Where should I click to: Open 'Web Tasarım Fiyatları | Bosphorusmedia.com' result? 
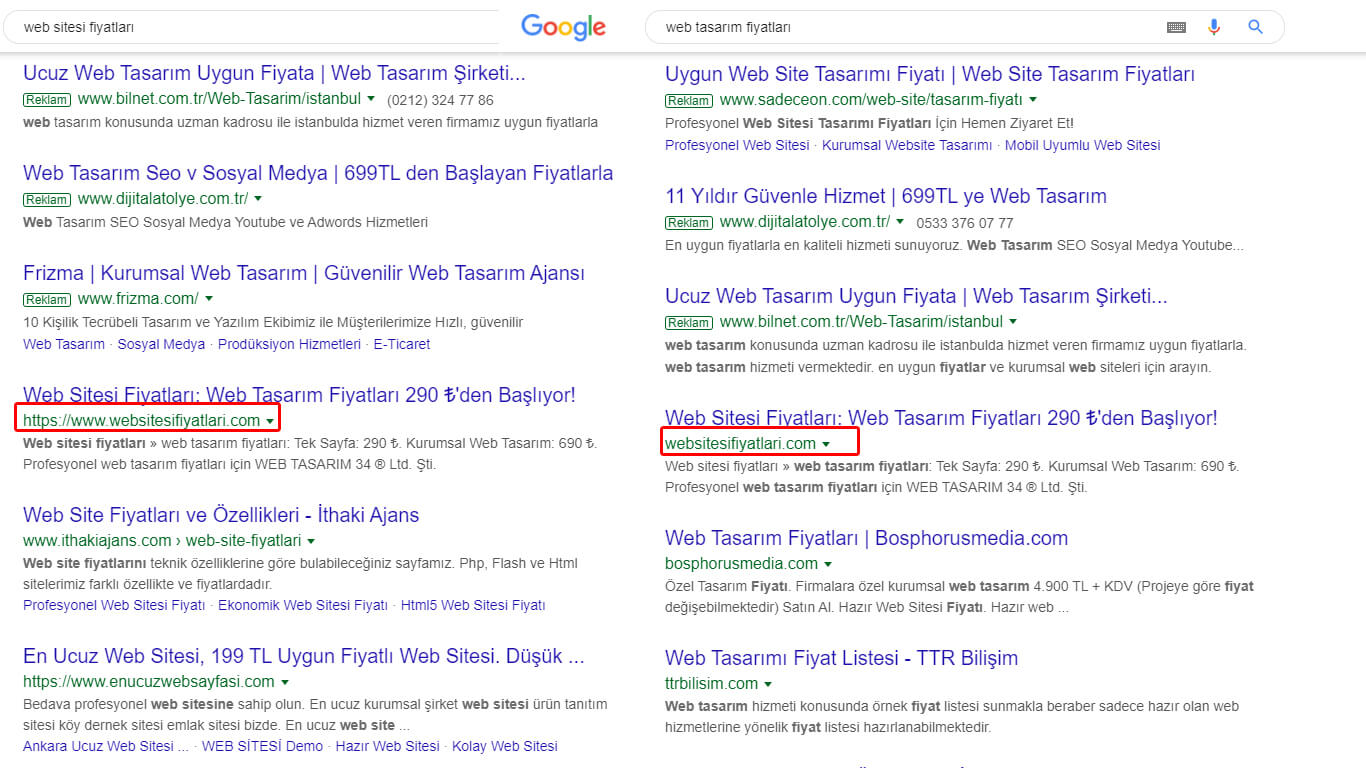coord(867,538)
